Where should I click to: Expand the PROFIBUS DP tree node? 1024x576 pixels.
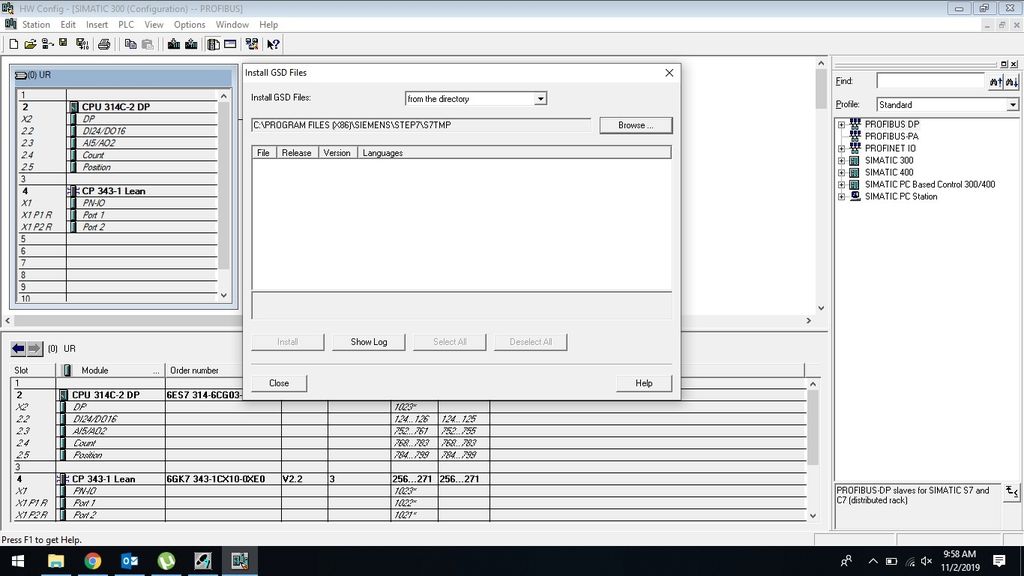[x=841, y=124]
